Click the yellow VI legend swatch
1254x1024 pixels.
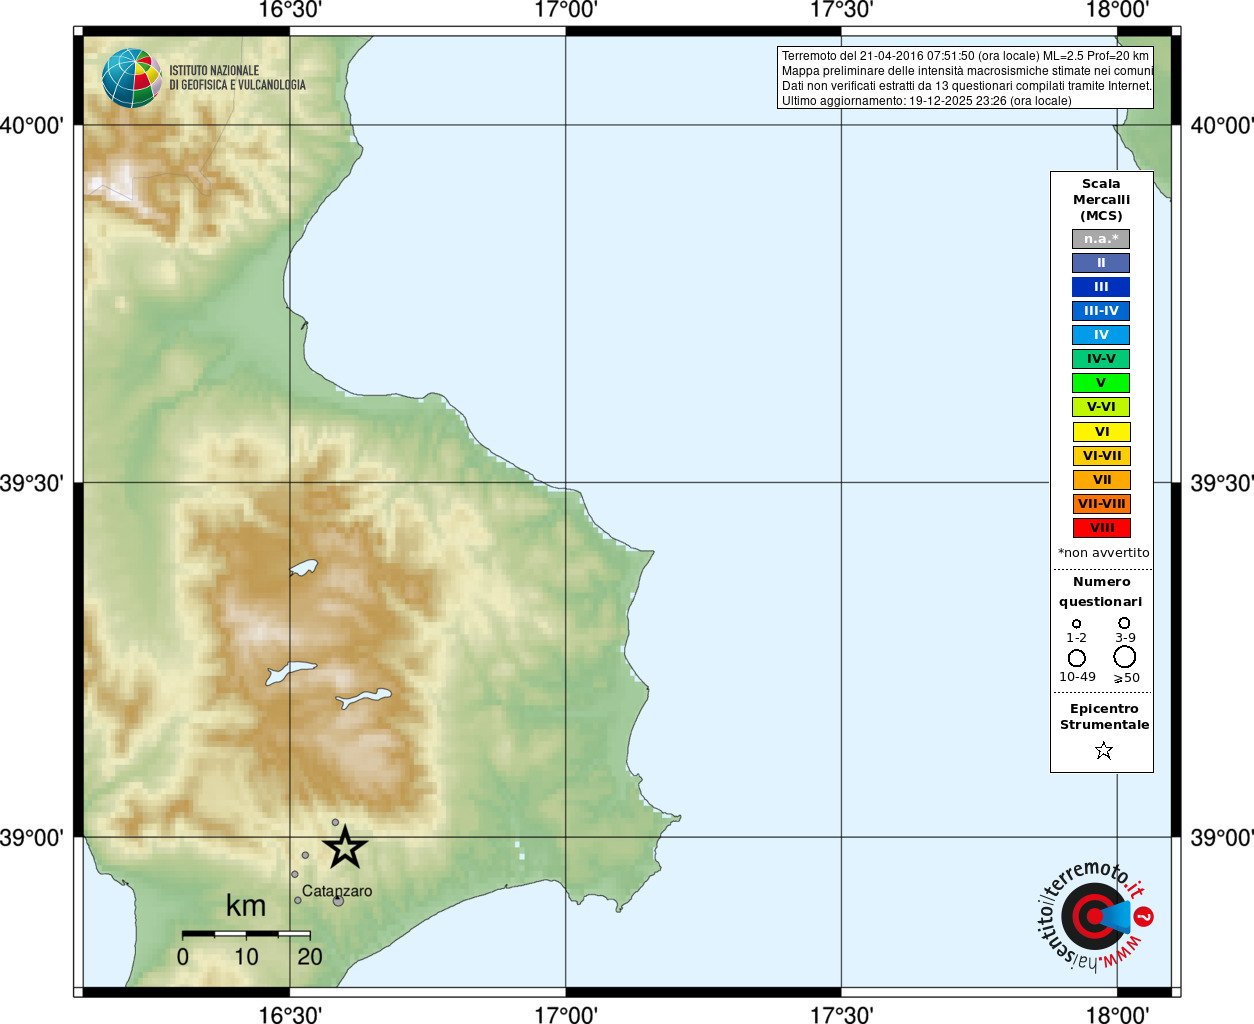click(1101, 432)
